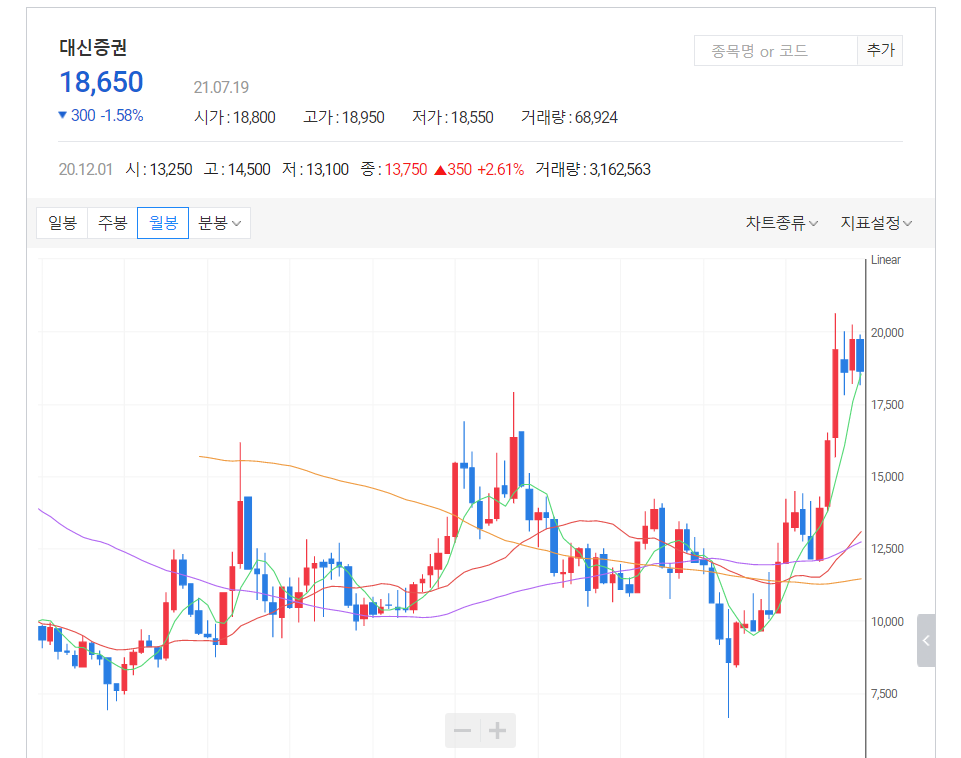Click the 10,000 price axis label
Viewport: 961px width, 758px height.
point(887,622)
